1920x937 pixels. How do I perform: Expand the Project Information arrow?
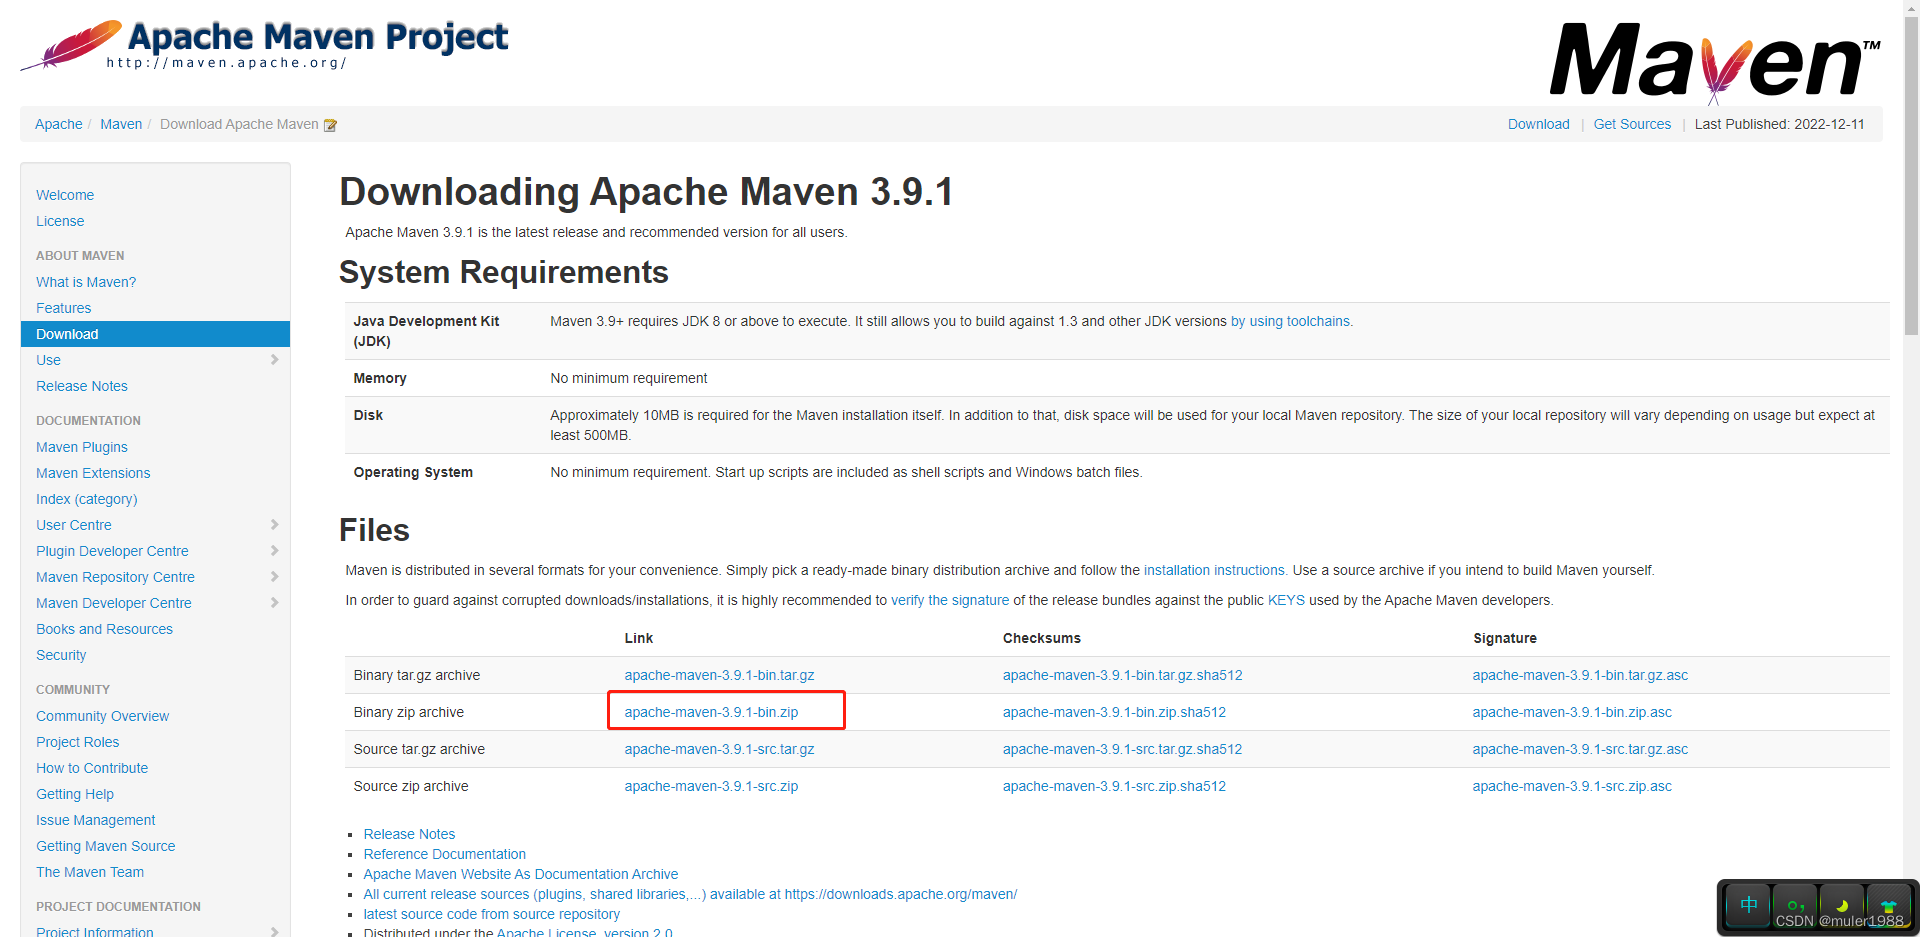pos(275,931)
